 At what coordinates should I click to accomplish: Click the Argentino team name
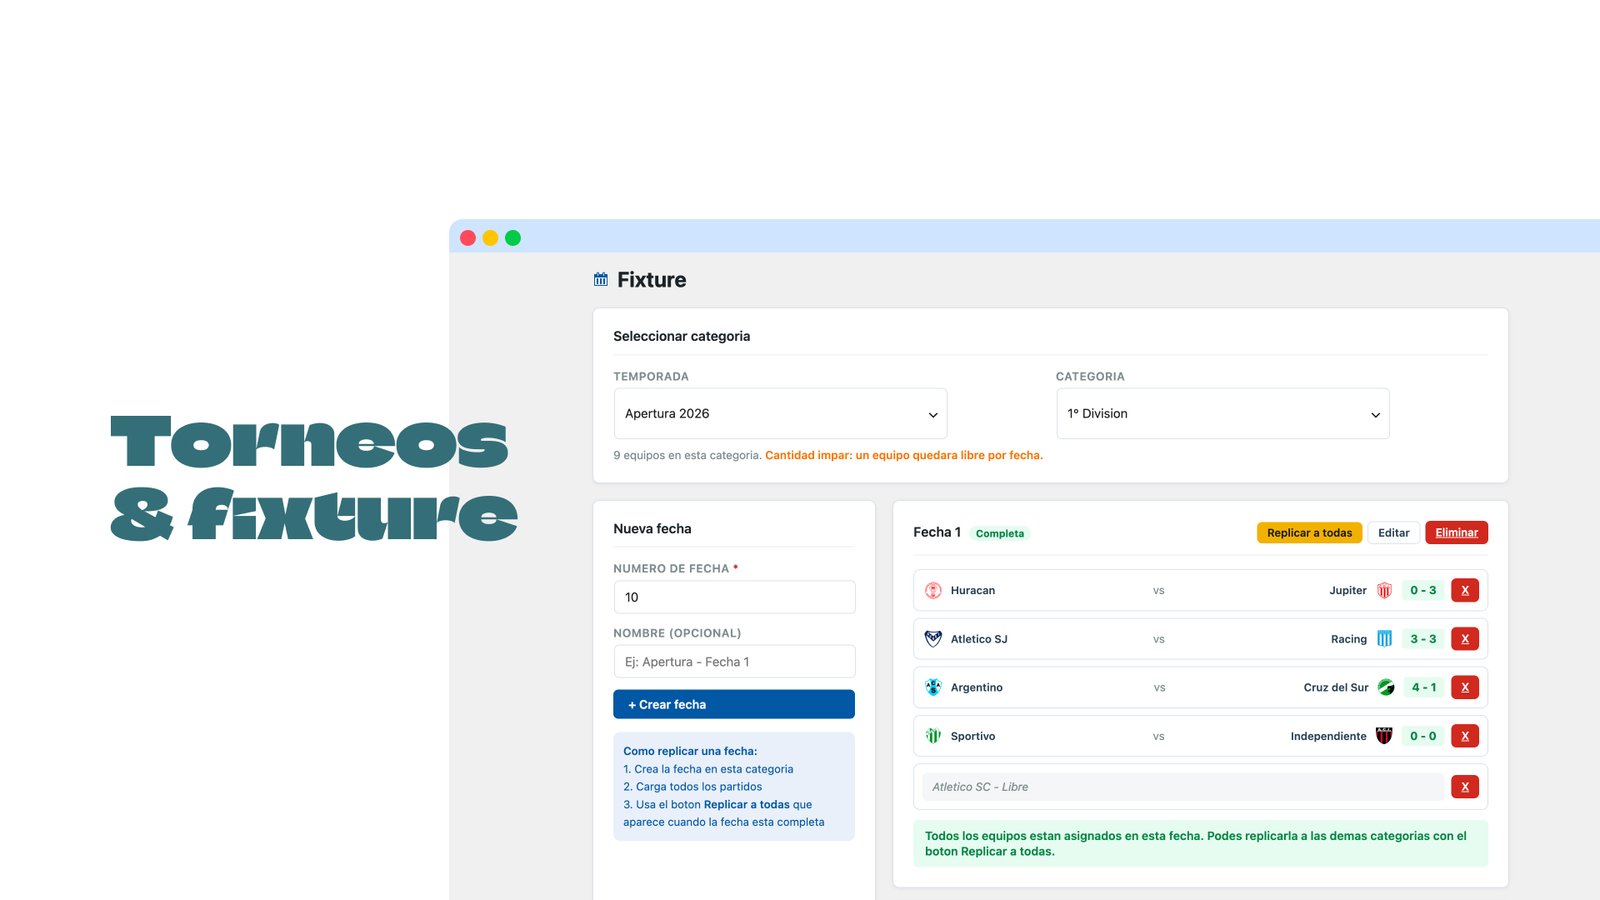click(x=976, y=687)
